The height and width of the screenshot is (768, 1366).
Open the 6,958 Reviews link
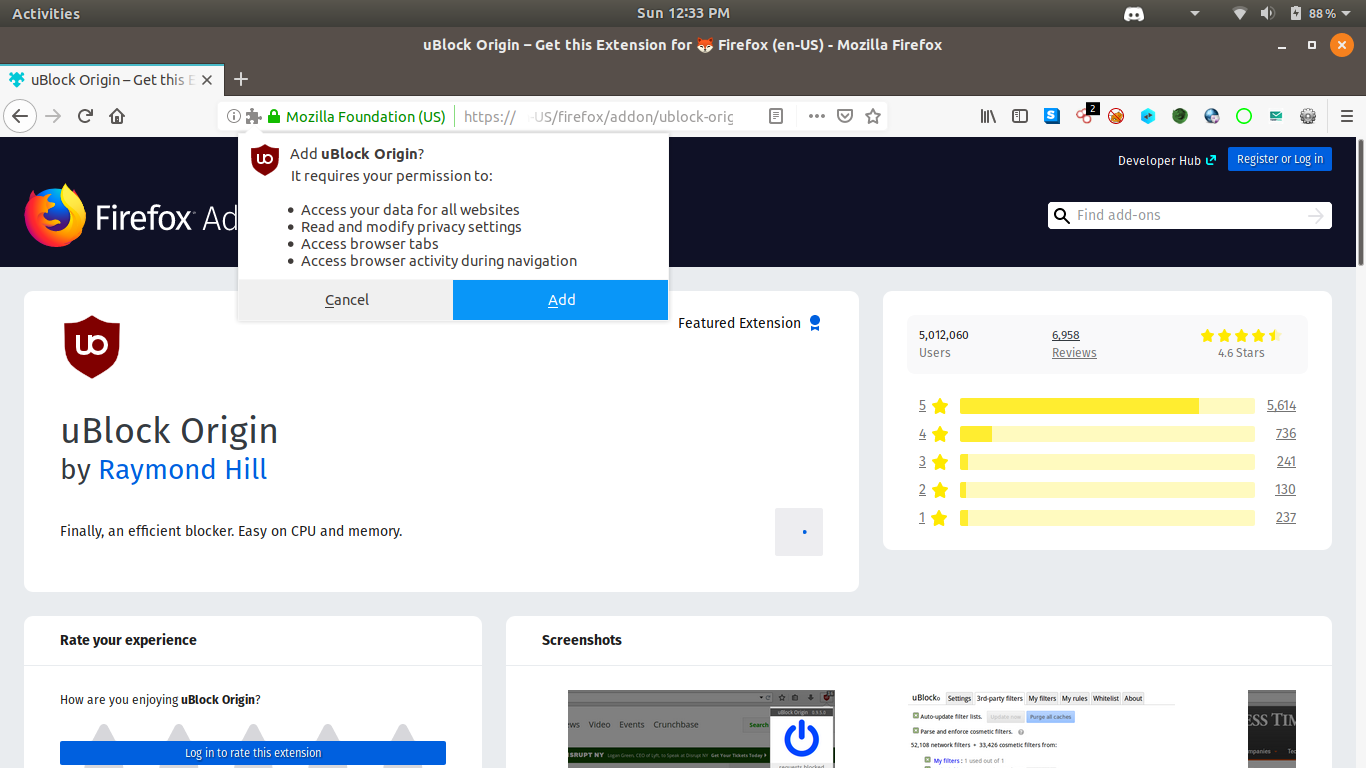point(1074,344)
